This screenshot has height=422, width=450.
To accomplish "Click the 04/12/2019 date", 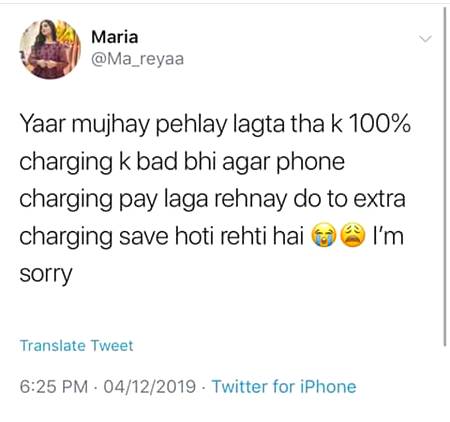I will (x=149, y=387).
